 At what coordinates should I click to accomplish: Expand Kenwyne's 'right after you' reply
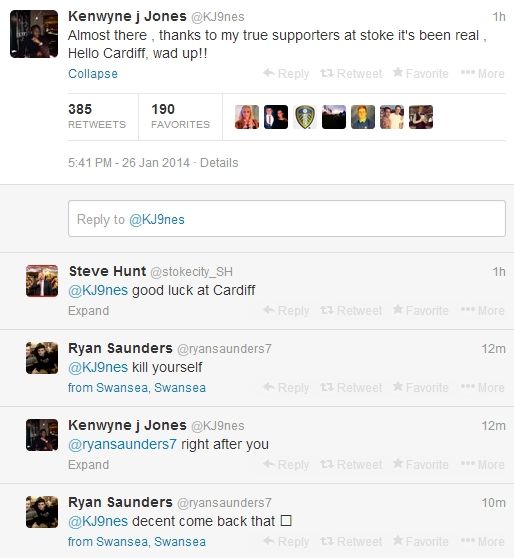pyautogui.click(x=89, y=465)
